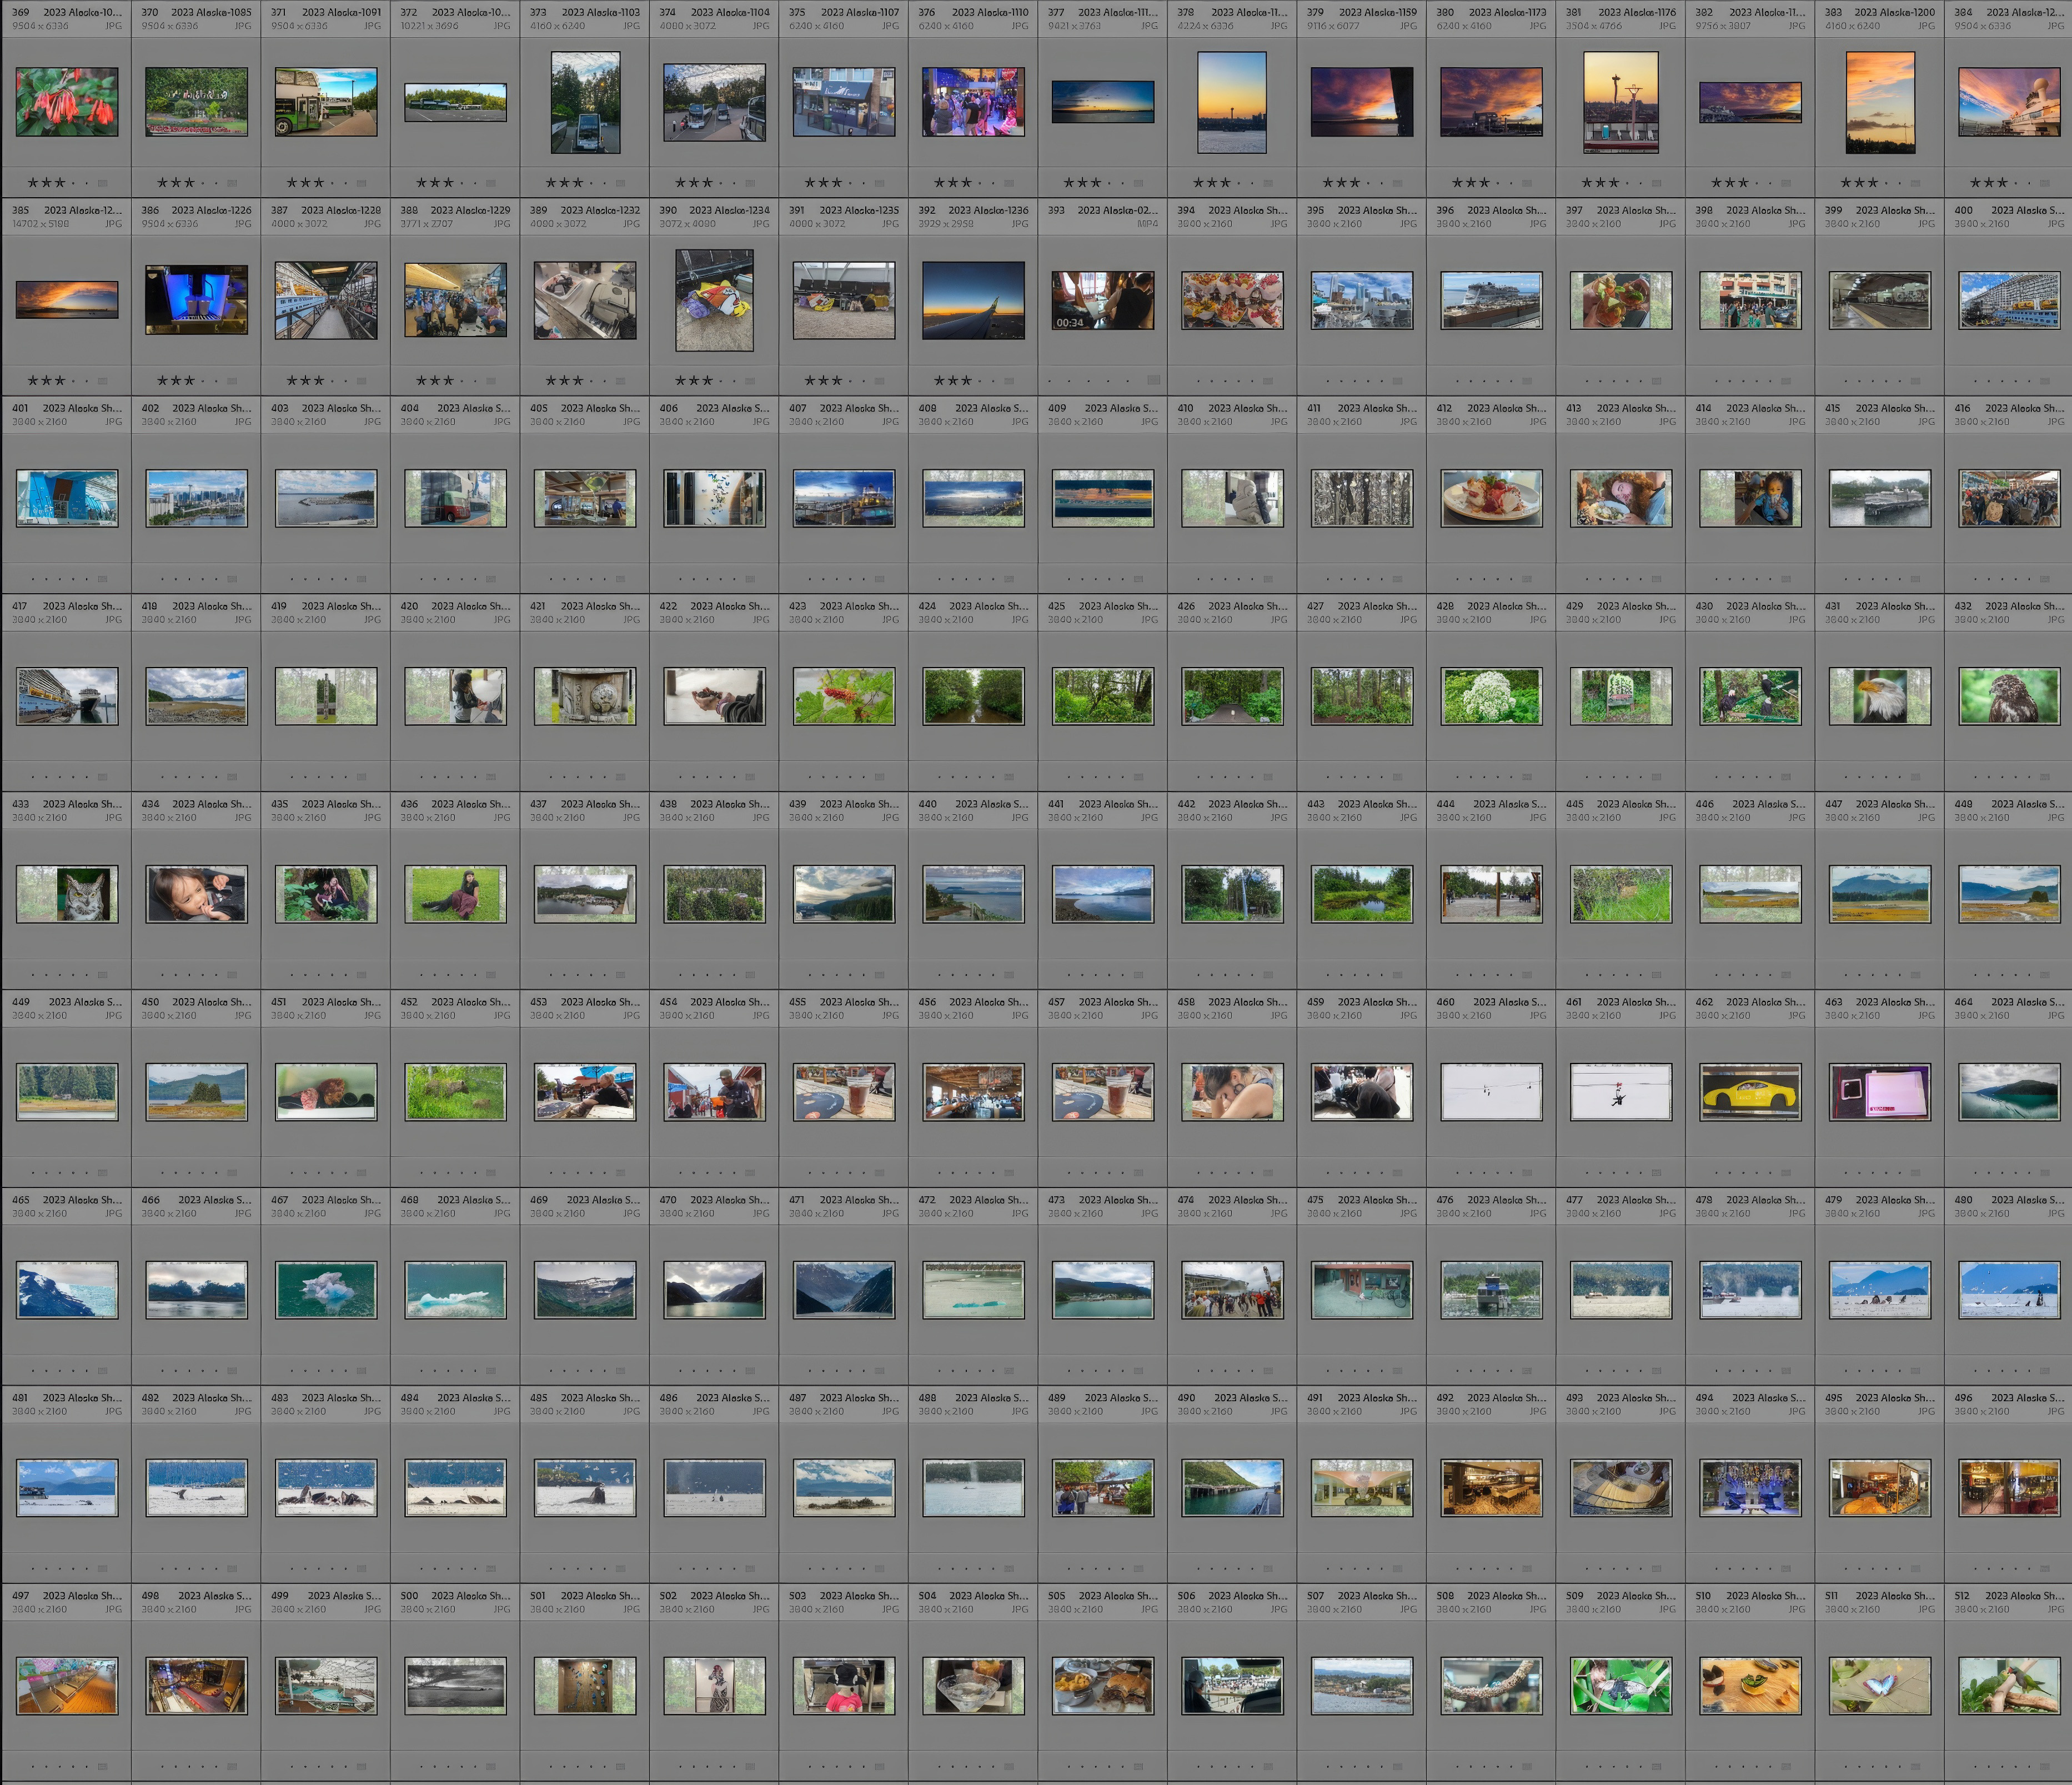The height and width of the screenshot is (1785, 2072).
Task: Select airplane wing sunset photo 392
Action: tap(973, 300)
